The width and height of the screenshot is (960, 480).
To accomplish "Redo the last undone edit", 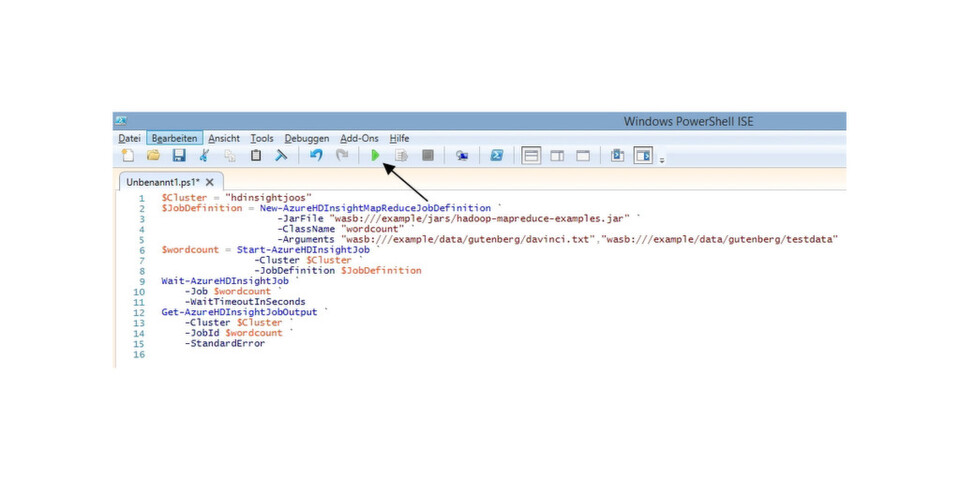I will coord(342,156).
